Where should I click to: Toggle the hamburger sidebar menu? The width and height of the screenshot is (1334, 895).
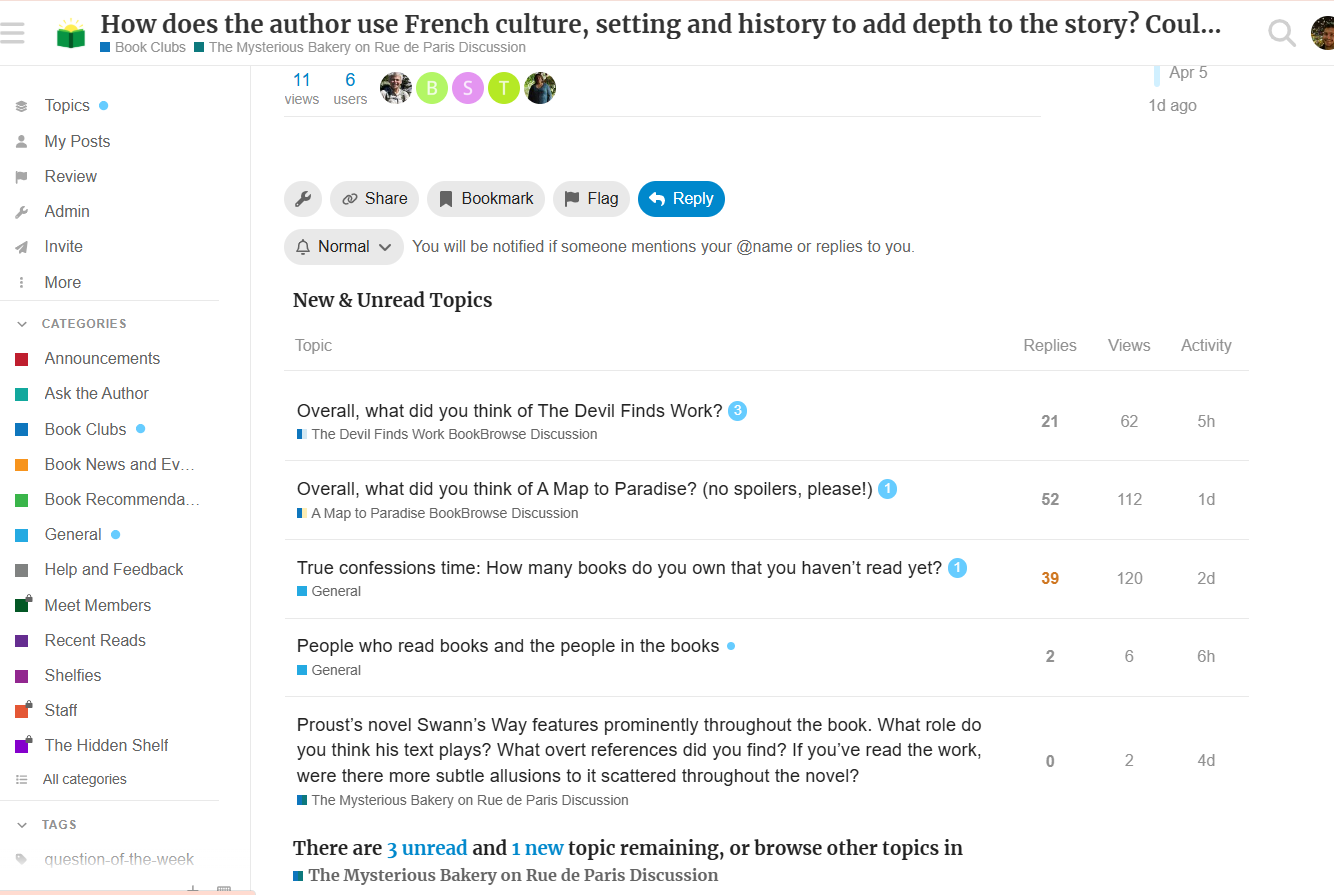click(13, 33)
